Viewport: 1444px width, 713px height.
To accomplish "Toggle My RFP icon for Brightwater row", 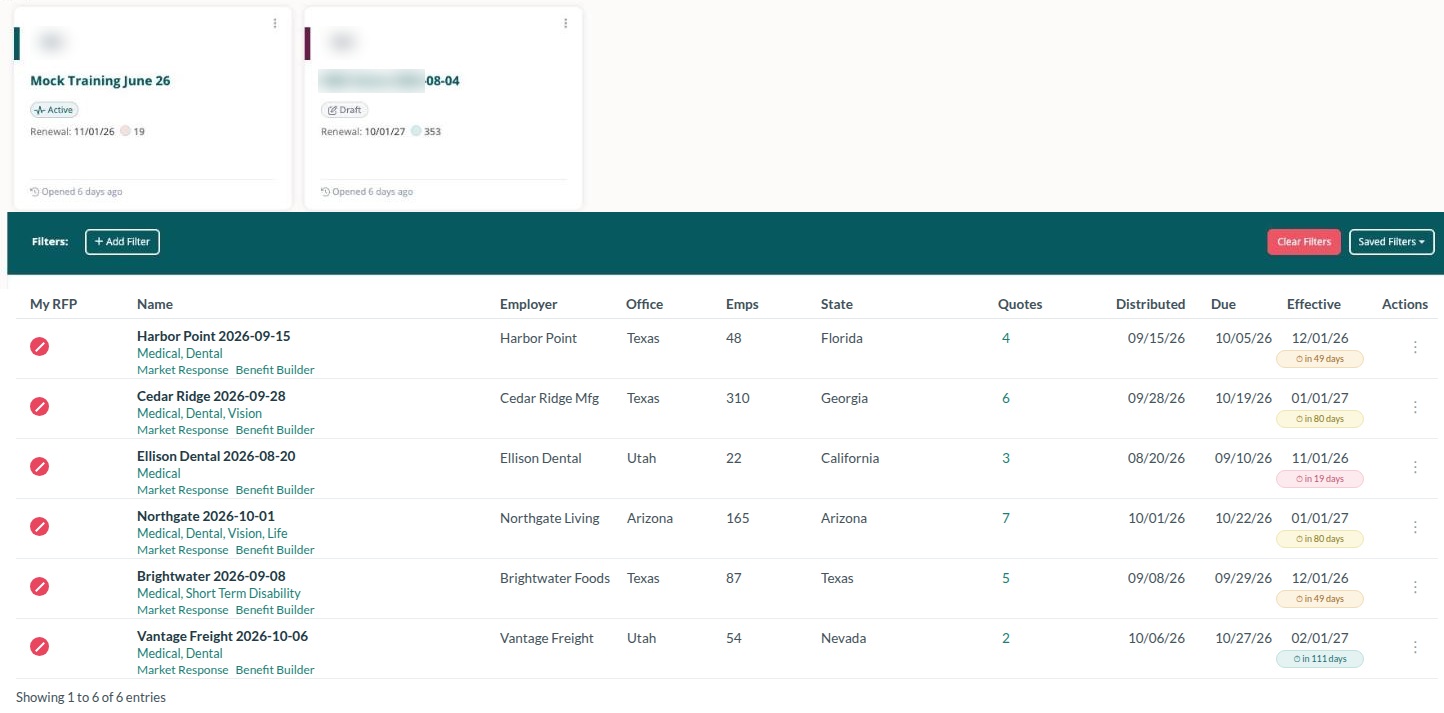I will coord(39,586).
